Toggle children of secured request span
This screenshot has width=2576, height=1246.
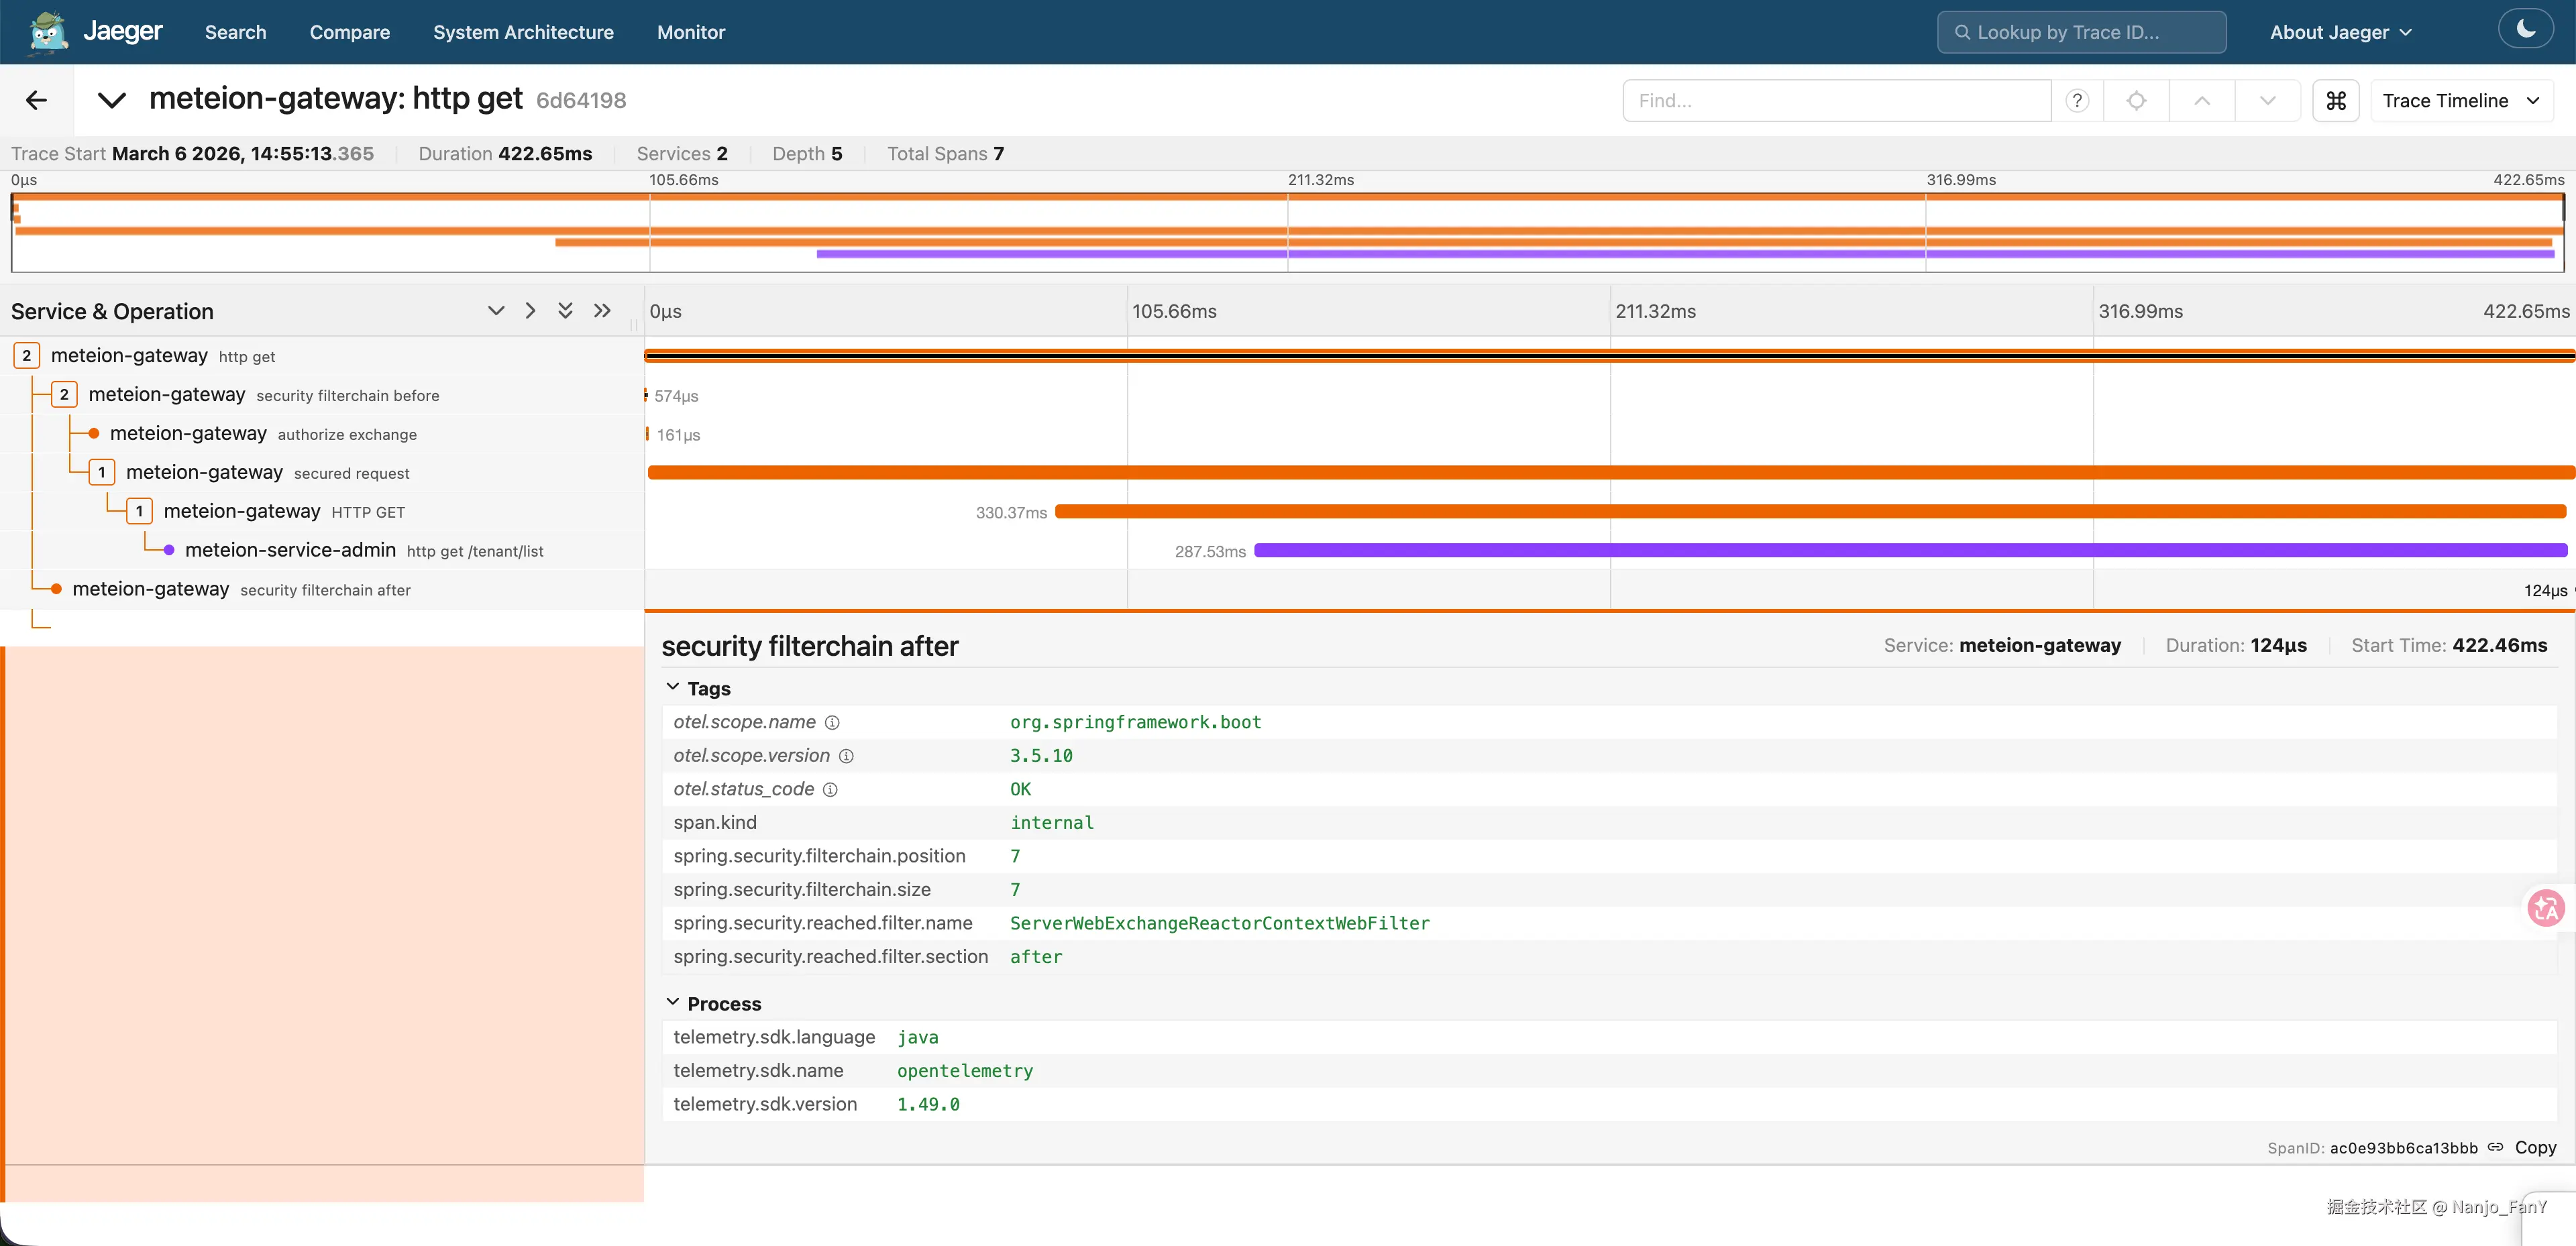pyautogui.click(x=101, y=472)
